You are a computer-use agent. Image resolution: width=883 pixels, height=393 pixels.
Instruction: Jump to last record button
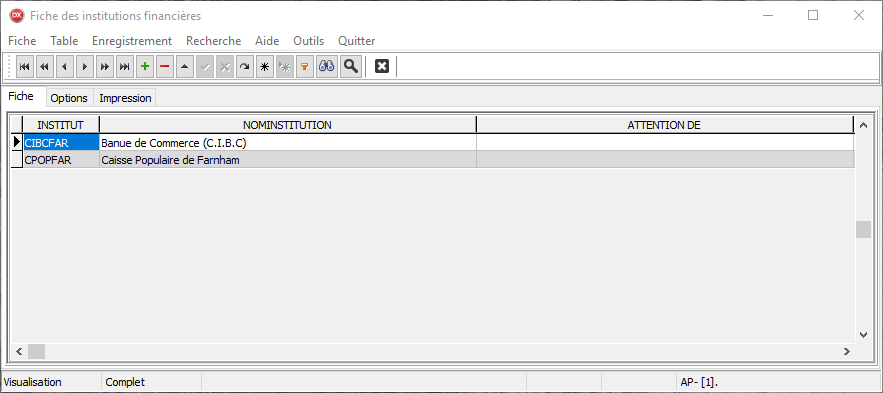coord(124,67)
